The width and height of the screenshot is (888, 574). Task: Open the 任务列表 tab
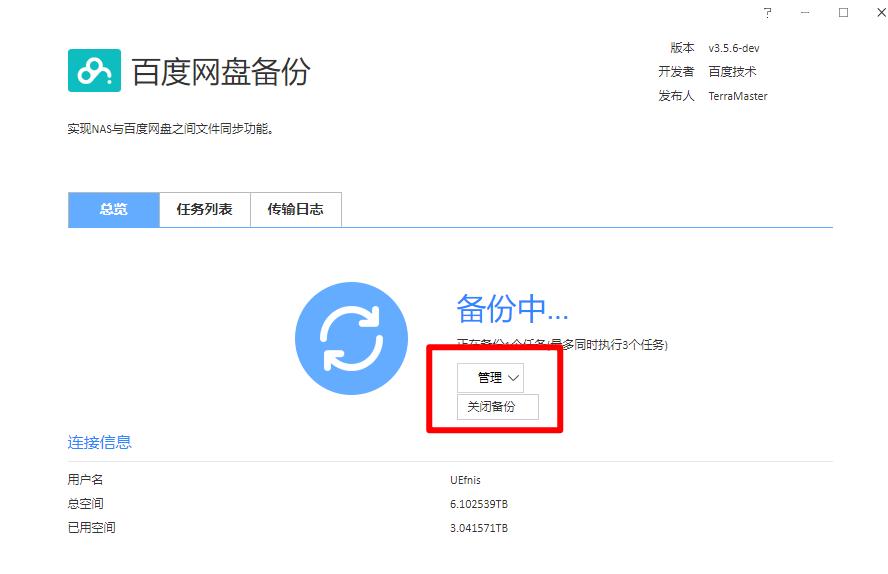[204, 209]
